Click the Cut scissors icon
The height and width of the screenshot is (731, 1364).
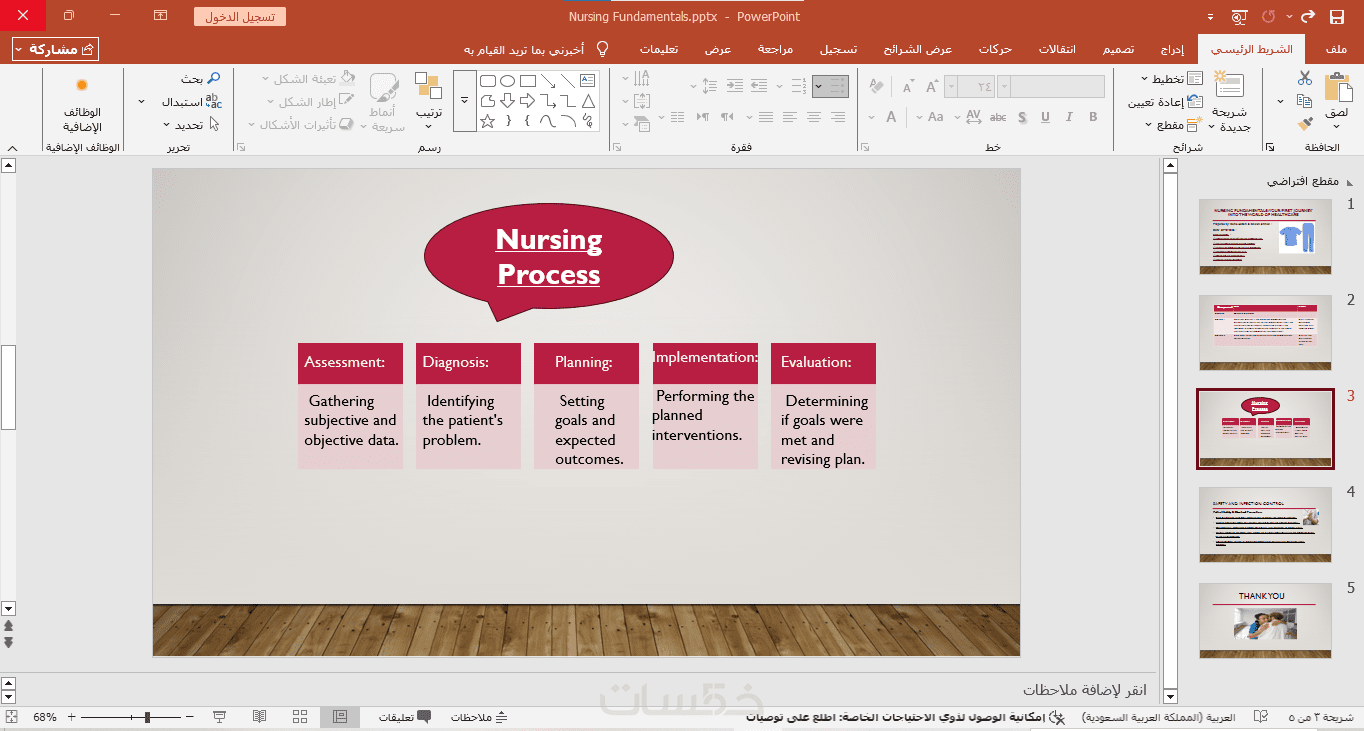(x=1305, y=78)
